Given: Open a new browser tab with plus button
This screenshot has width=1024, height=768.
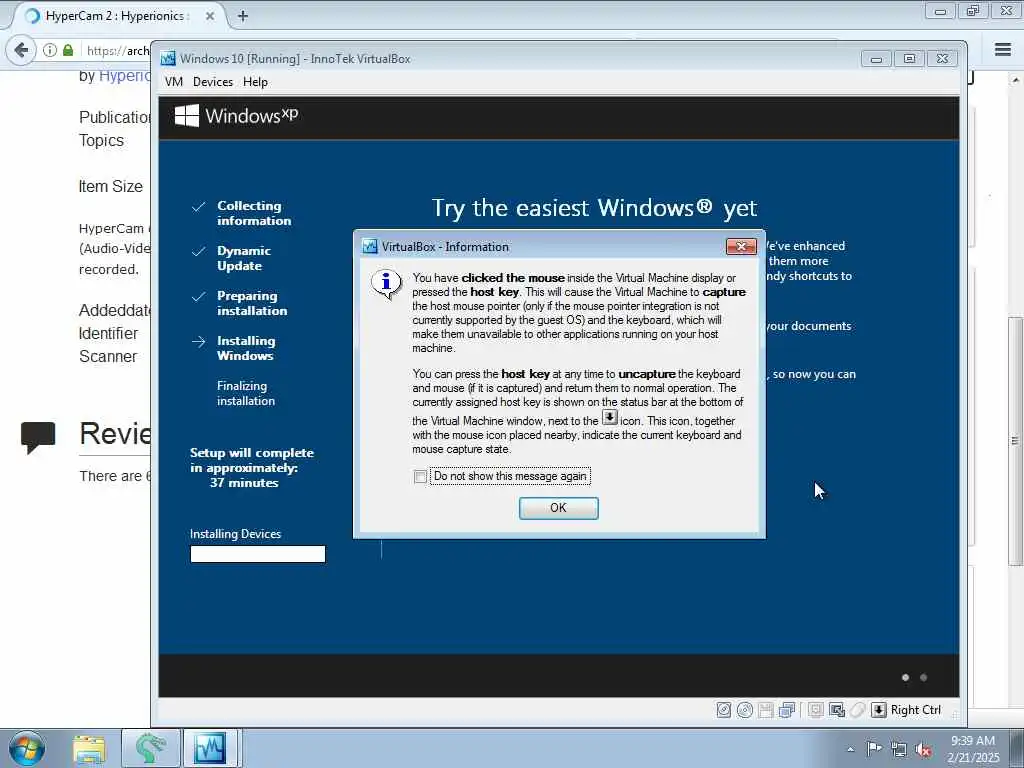Looking at the screenshot, I should [x=243, y=16].
